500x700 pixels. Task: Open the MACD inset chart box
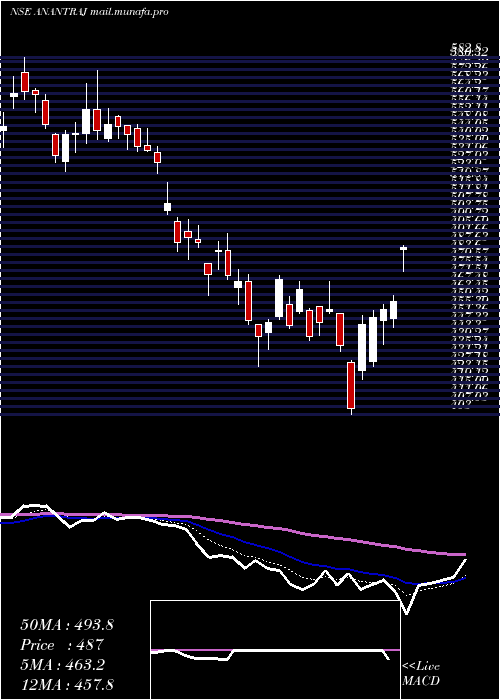pos(275,650)
